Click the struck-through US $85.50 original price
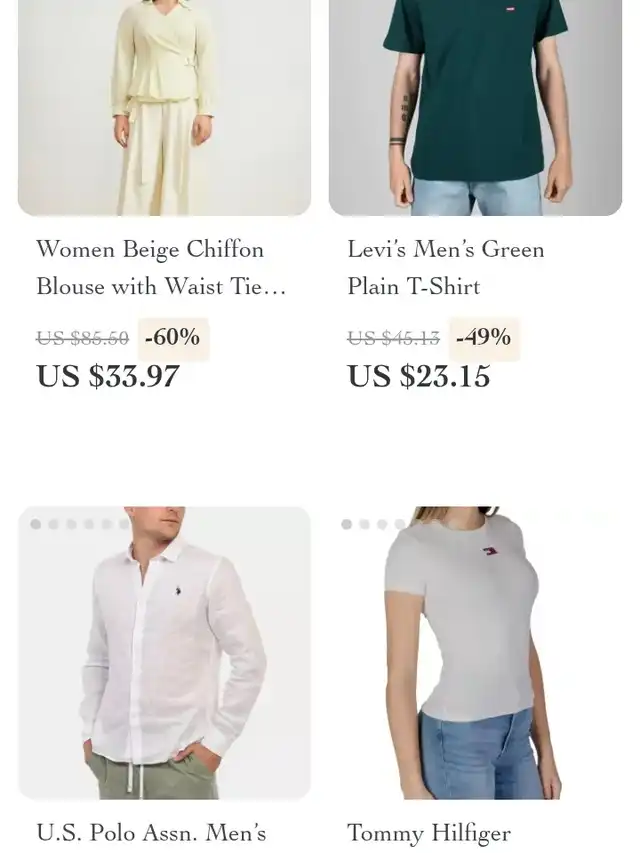 click(x=82, y=338)
